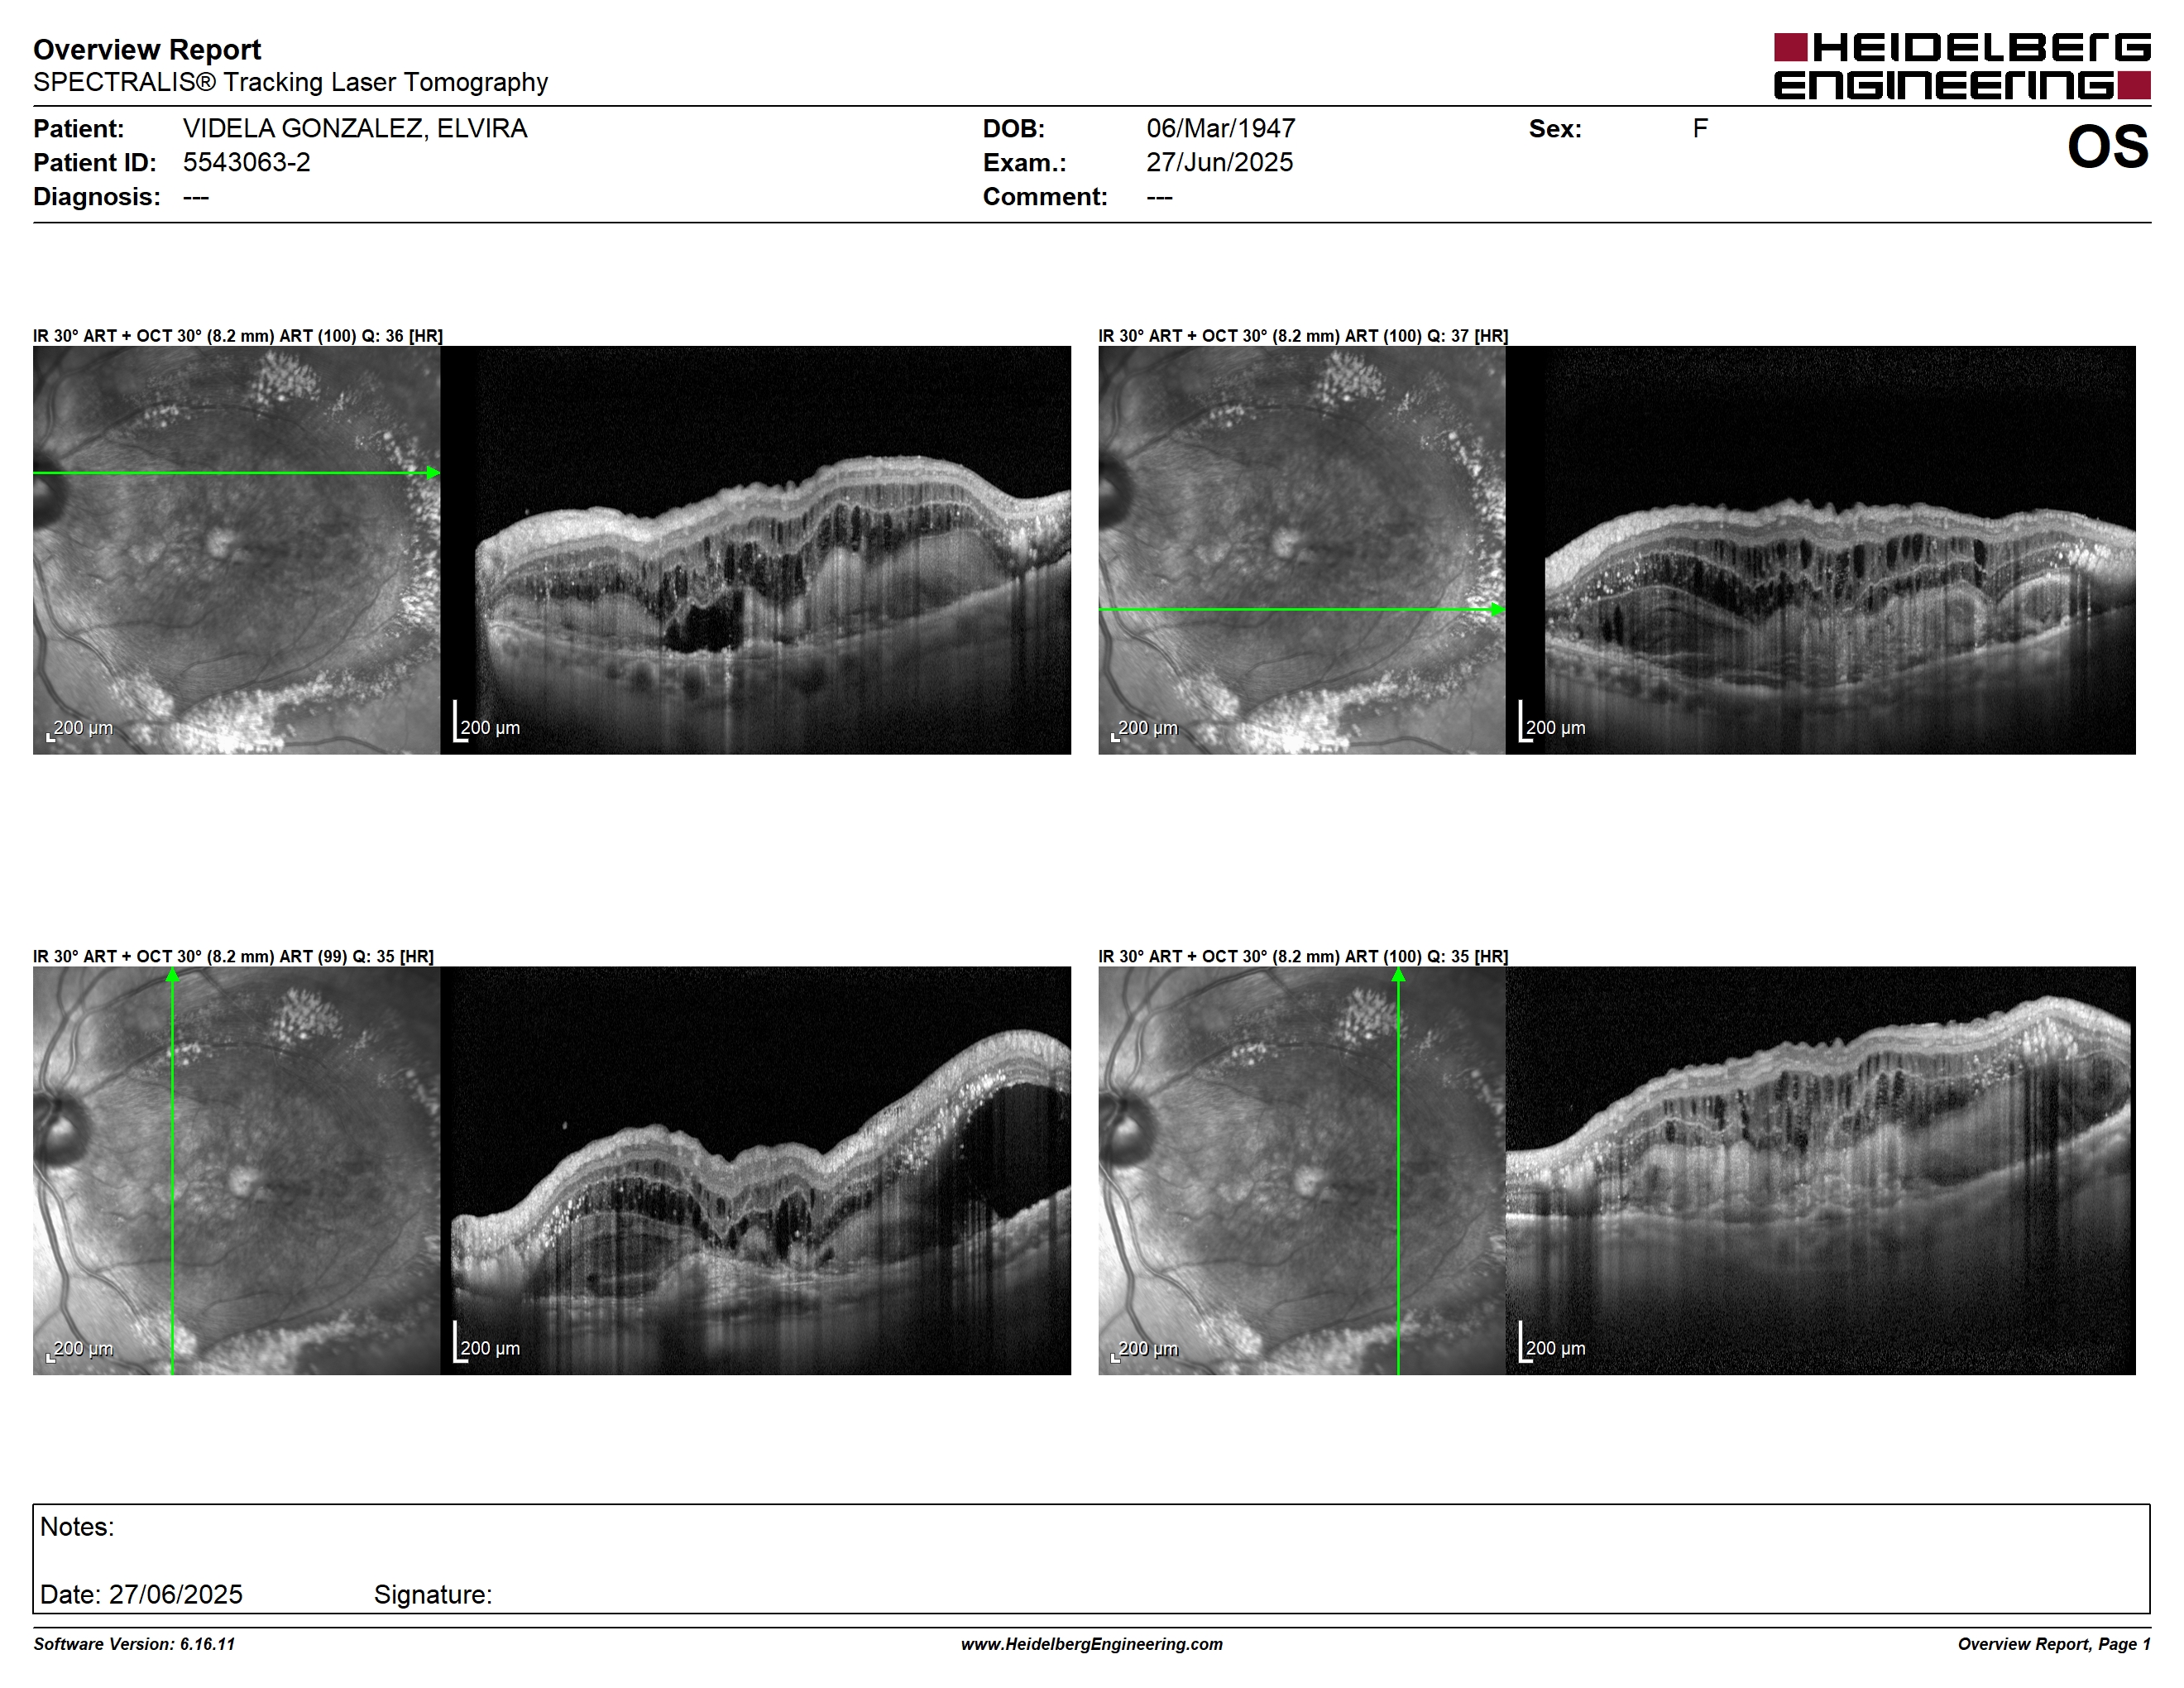
Task: Click the 'Overview Report' title
Action: (x=147, y=49)
